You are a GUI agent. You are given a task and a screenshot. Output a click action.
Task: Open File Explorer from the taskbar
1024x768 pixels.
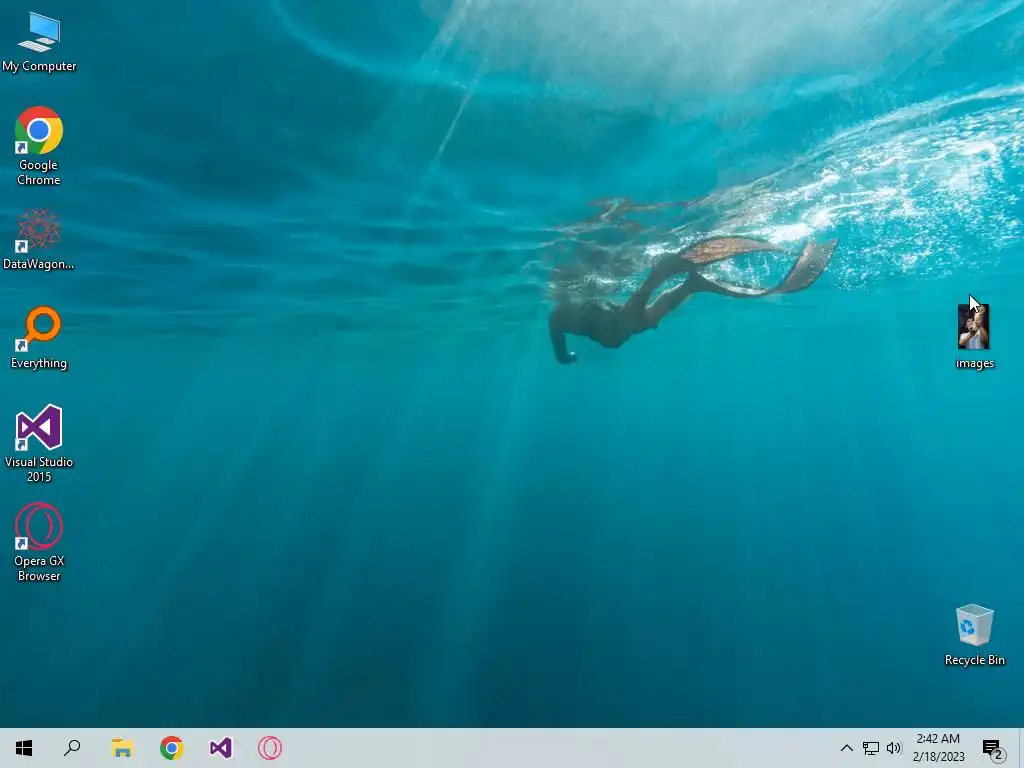click(x=122, y=748)
